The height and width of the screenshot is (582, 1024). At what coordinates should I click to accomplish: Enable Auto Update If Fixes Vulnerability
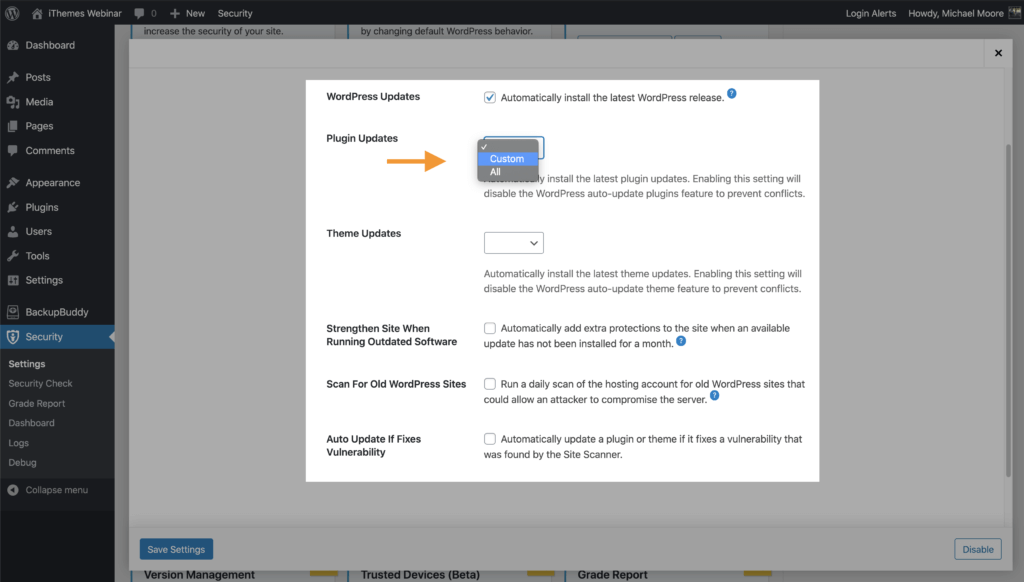point(490,439)
